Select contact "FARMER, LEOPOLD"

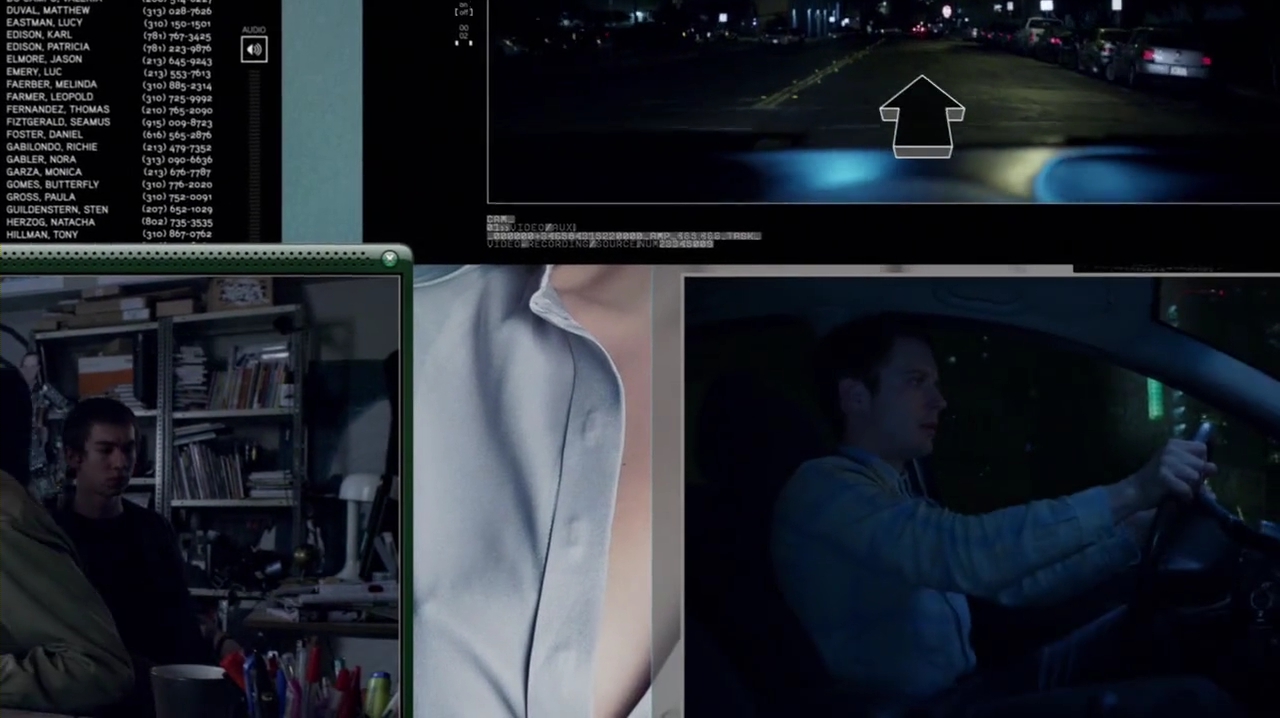pos(49,97)
